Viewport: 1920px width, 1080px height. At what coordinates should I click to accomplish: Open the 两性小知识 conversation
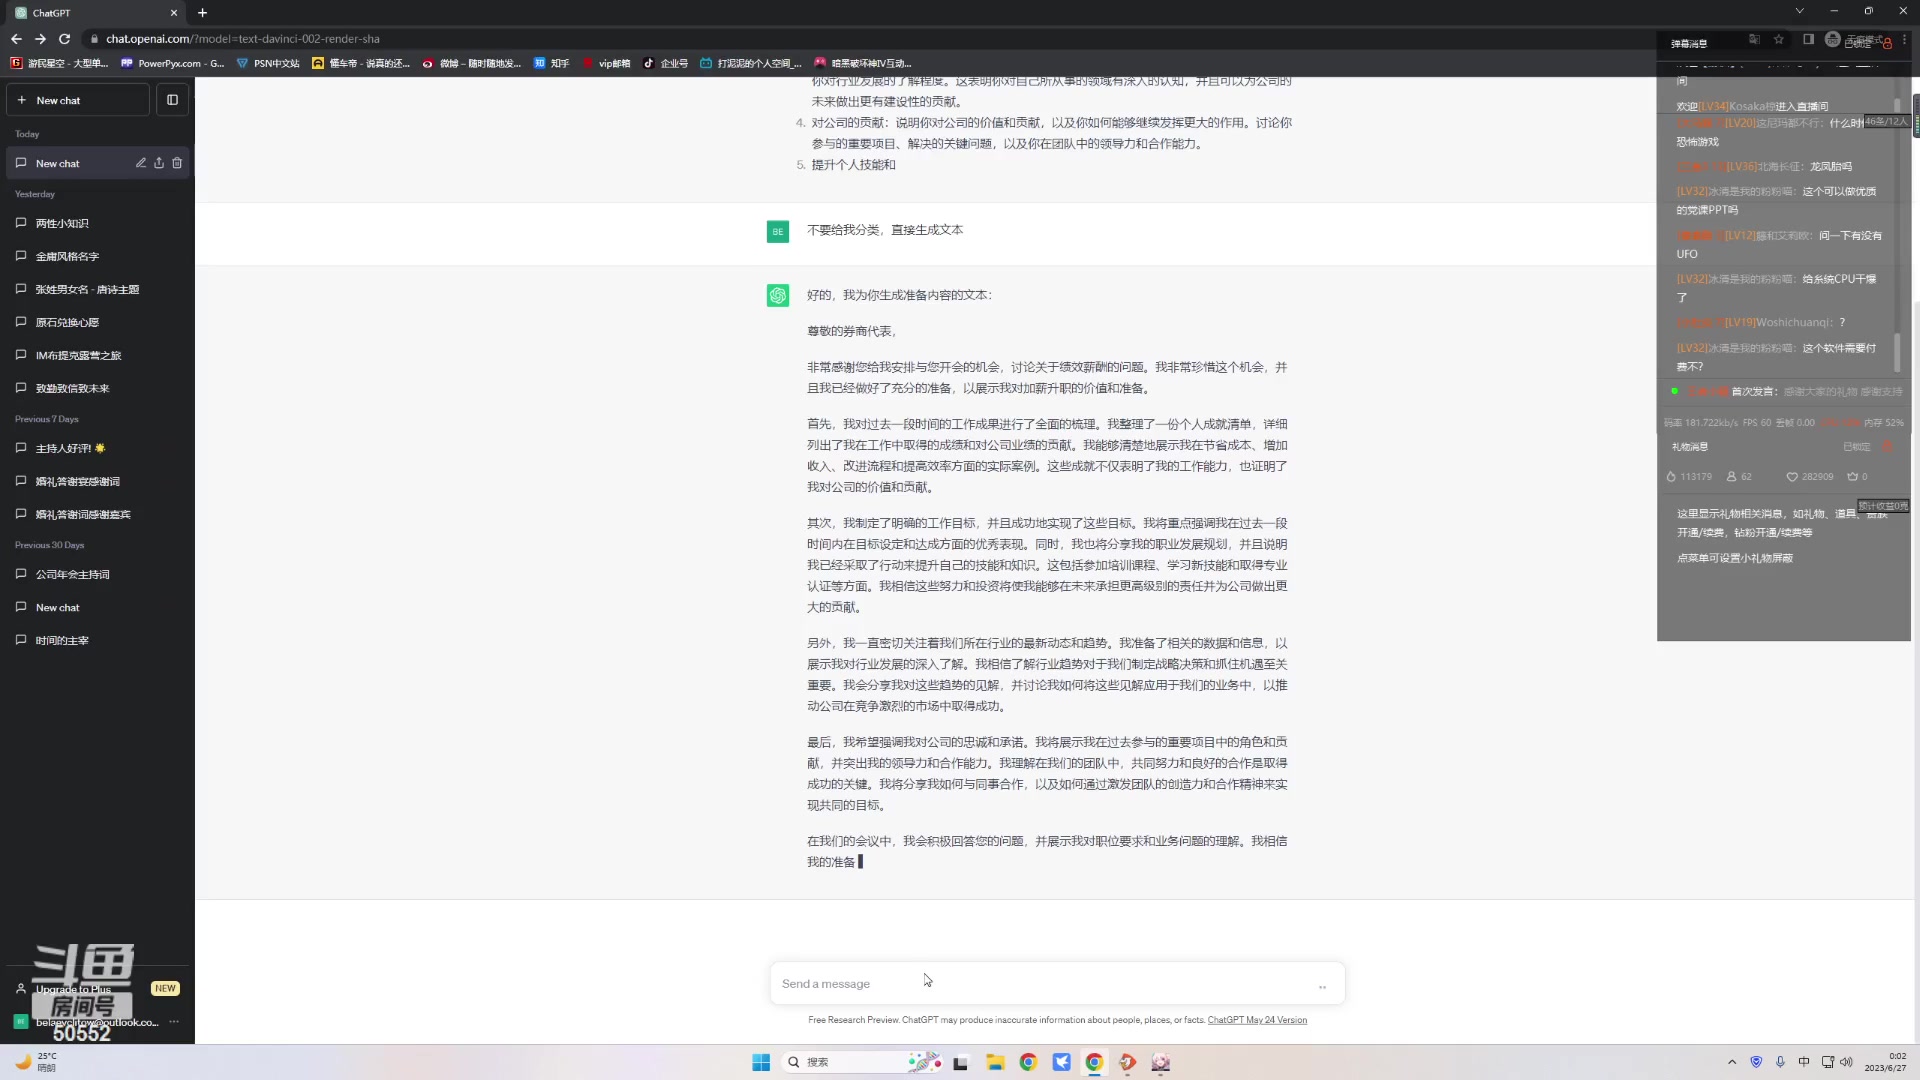coord(97,223)
